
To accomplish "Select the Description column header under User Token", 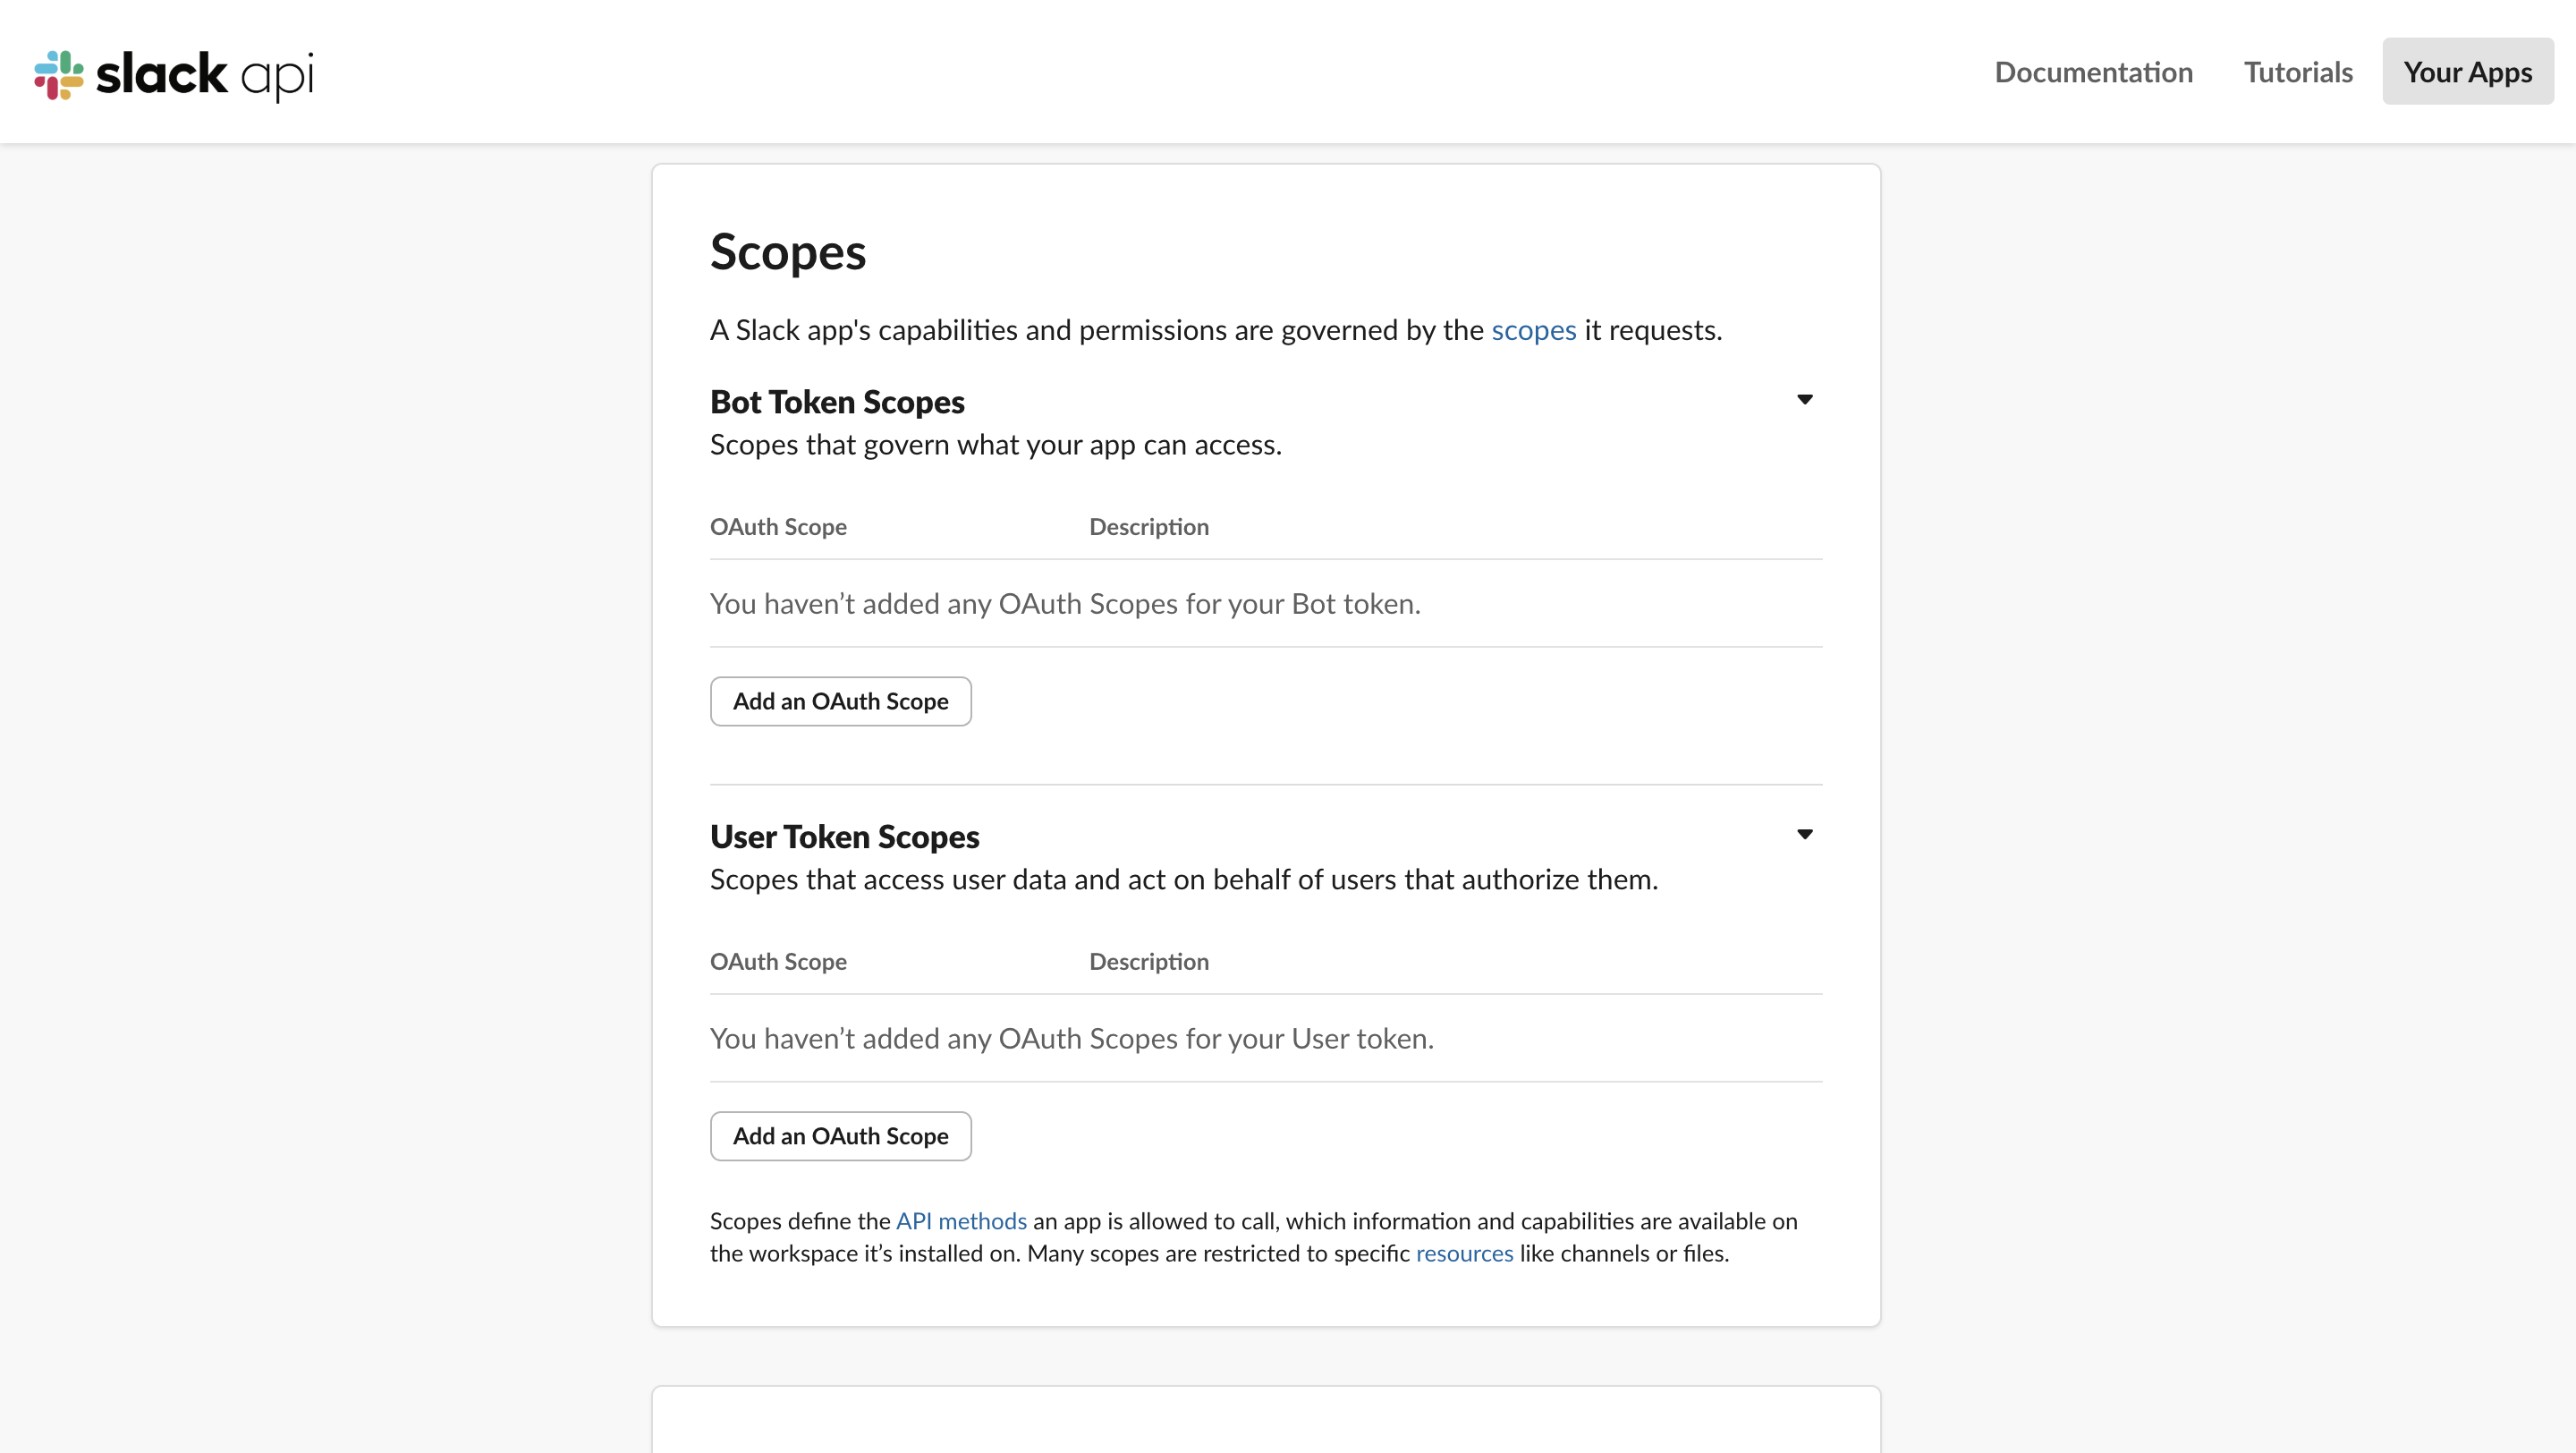I will tap(1148, 961).
